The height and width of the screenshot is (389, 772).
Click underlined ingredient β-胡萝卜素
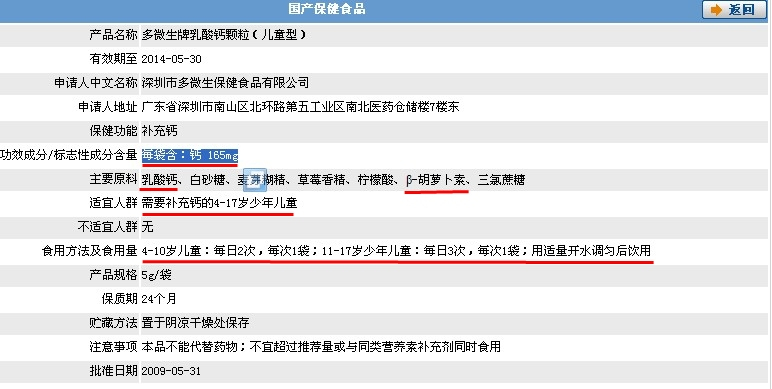point(436,180)
